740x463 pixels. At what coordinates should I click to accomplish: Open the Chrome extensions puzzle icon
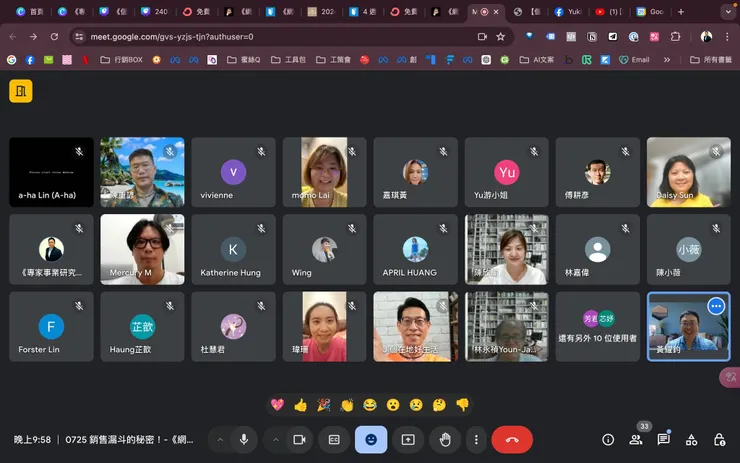click(675, 36)
